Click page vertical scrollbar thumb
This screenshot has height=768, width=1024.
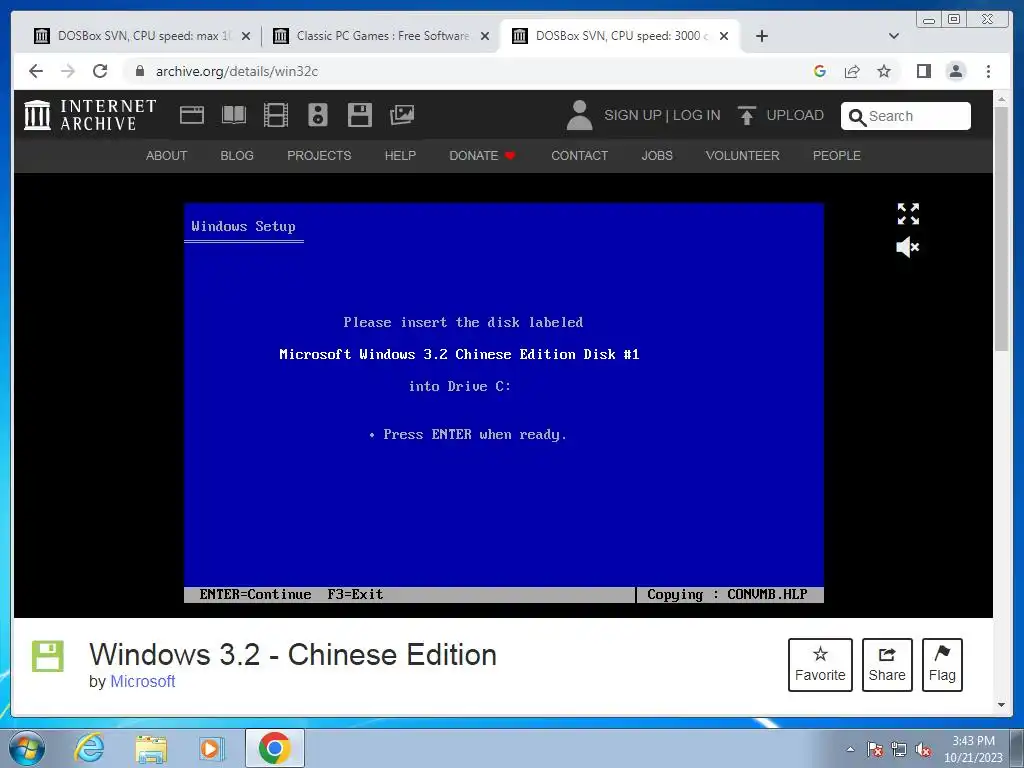1001,229
